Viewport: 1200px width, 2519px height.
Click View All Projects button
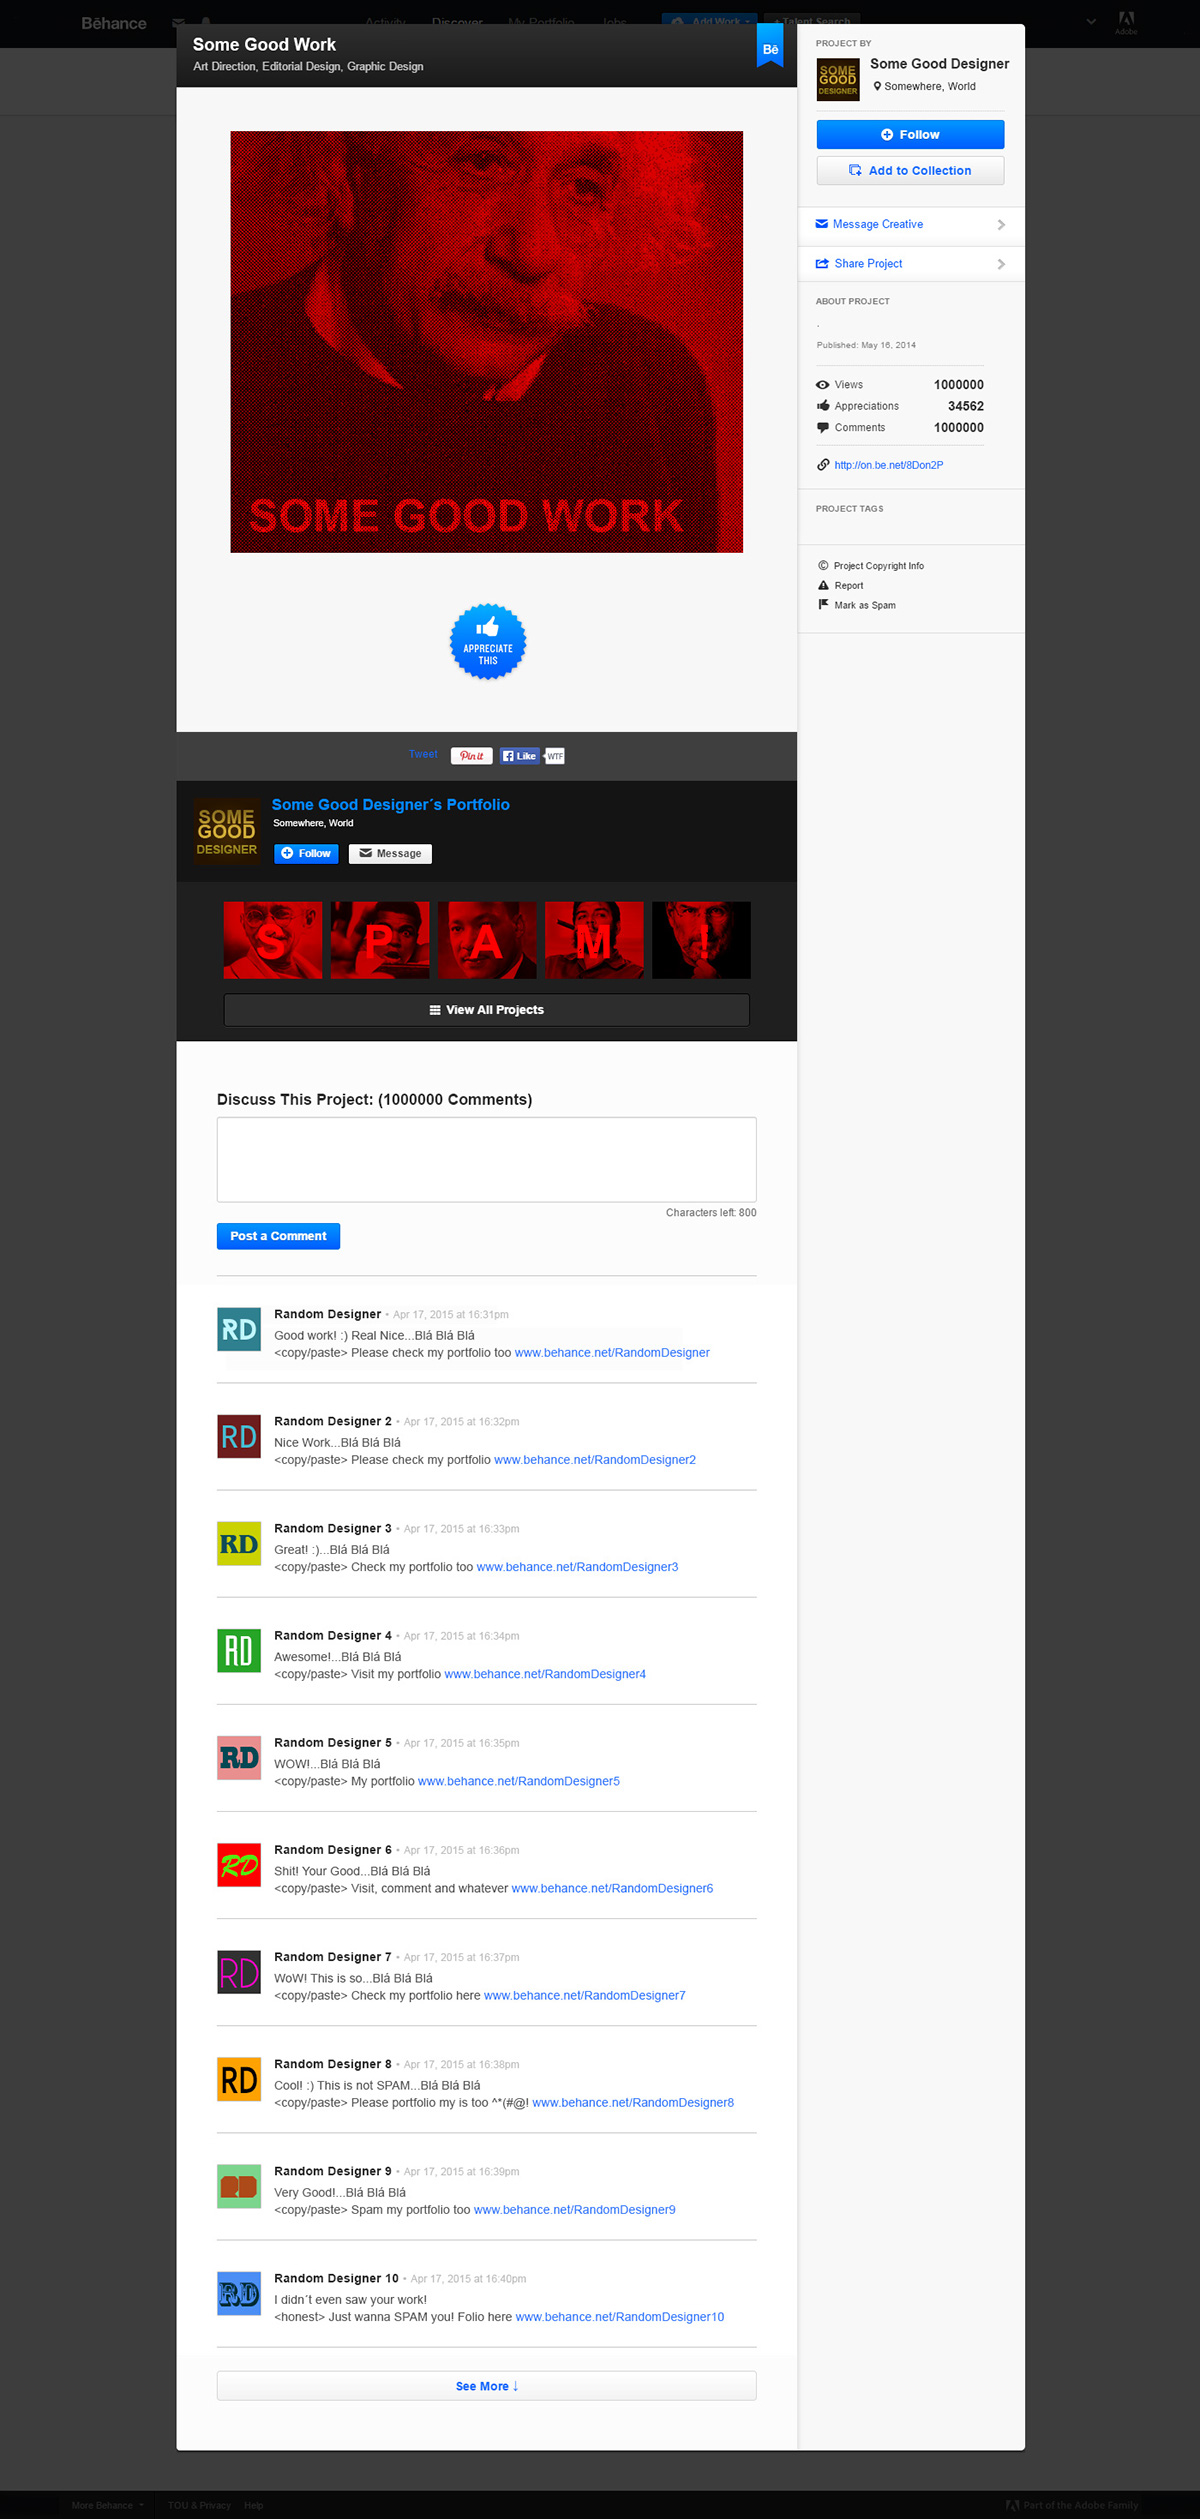pos(486,1010)
